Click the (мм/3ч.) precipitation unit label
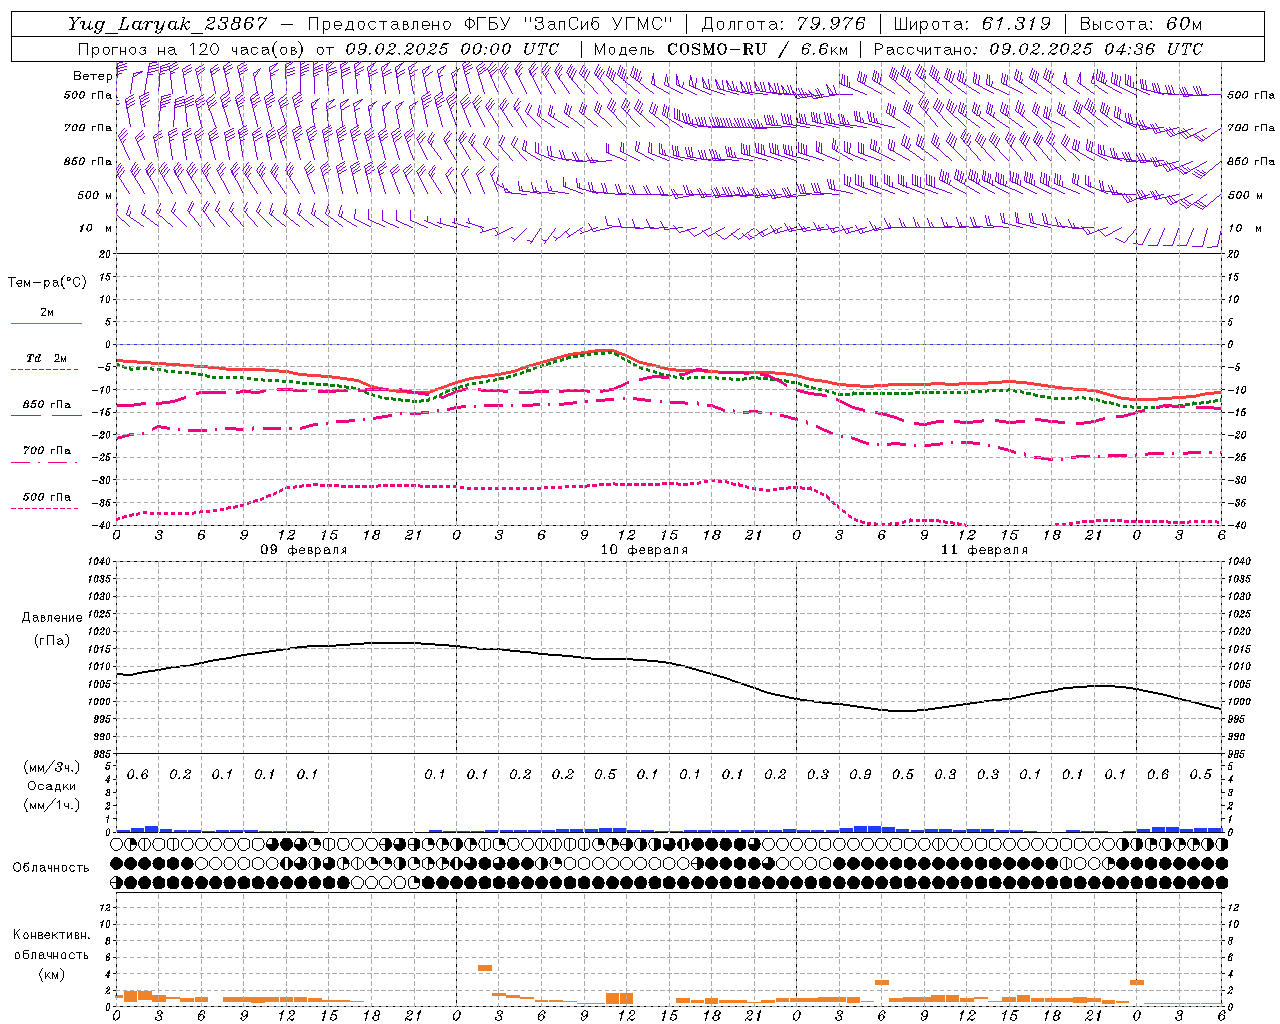This screenshot has height=1024, width=1280. tap(52, 767)
